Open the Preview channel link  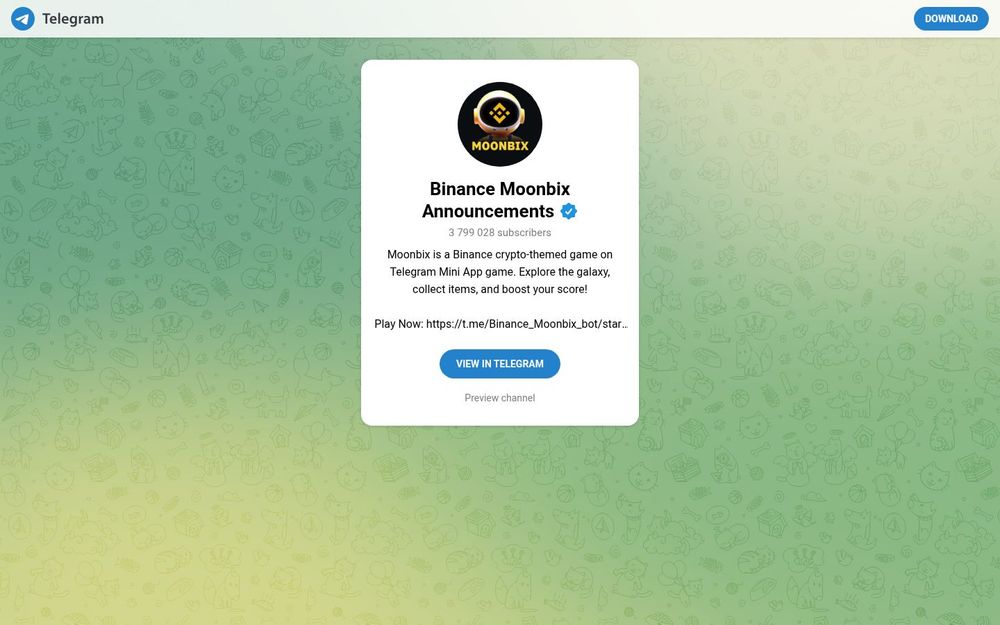(500, 398)
